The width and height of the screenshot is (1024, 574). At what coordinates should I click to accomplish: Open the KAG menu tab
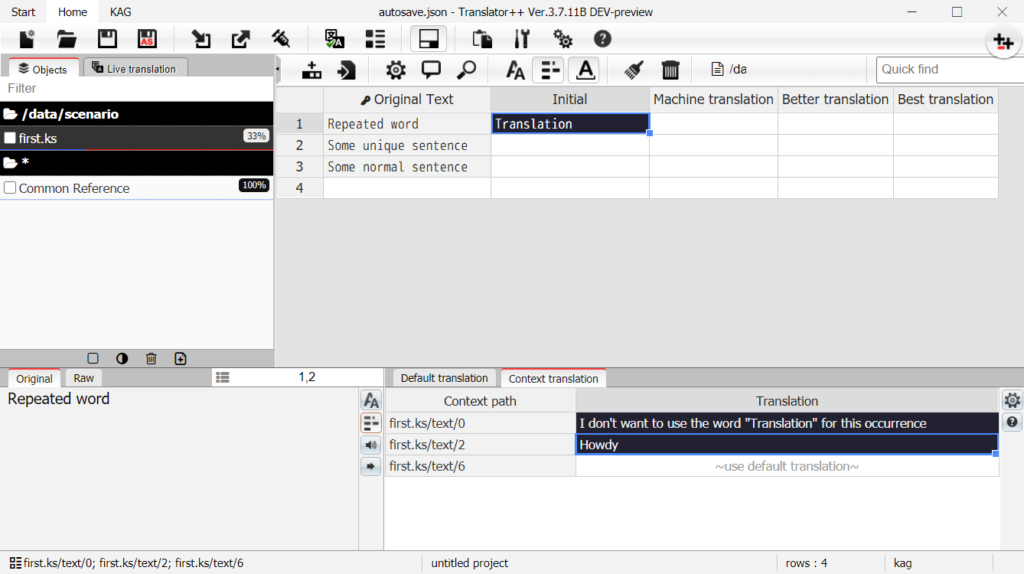pos(120,12)
